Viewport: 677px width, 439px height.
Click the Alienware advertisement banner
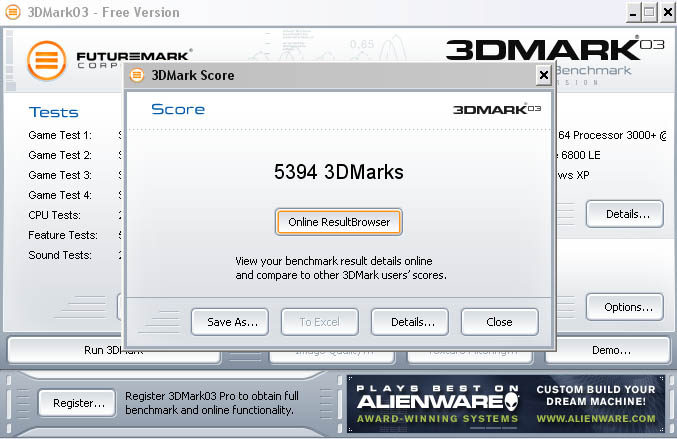click(506, 404)
